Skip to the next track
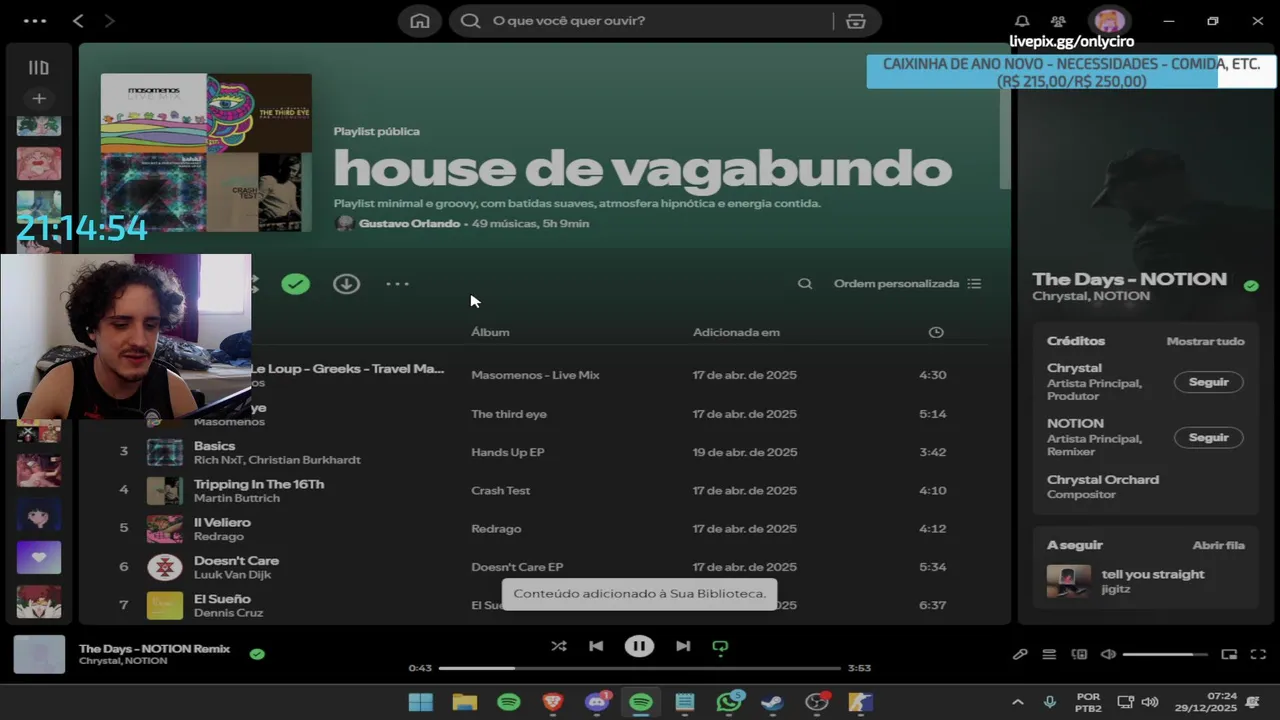This screenshot has width=1280, height=720. coord(683,646)
